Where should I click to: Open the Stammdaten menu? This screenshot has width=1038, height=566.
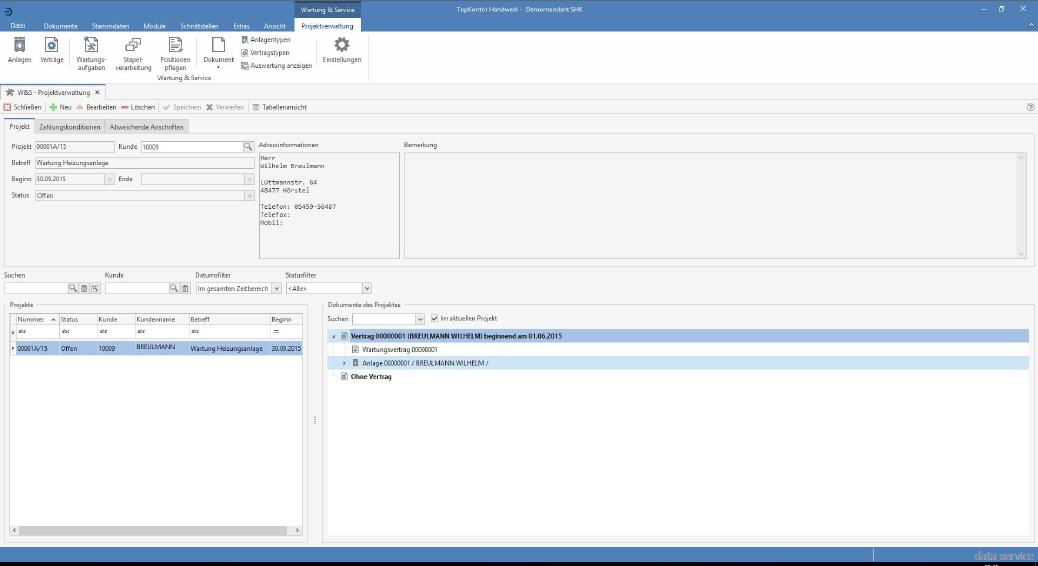click(x=110, y=25)
